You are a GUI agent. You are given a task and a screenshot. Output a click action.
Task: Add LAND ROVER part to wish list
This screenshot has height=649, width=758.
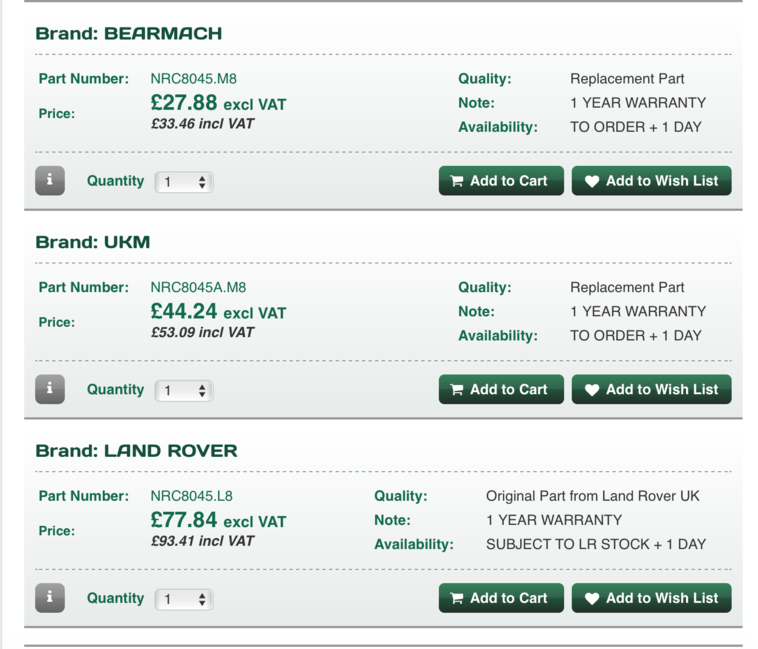(652, 598)
